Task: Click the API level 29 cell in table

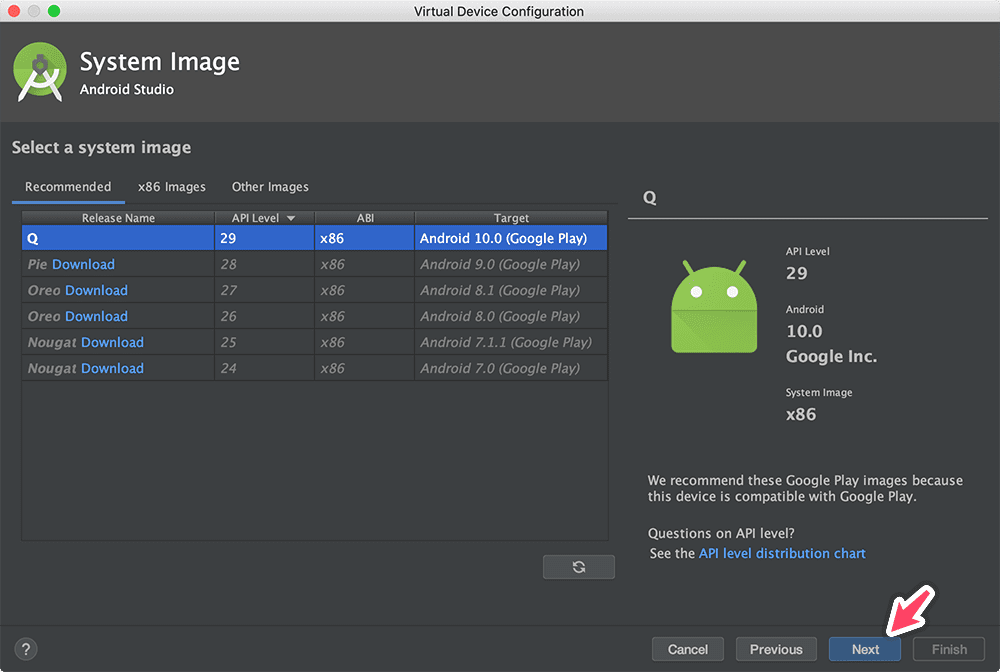Action: [265, 238]
